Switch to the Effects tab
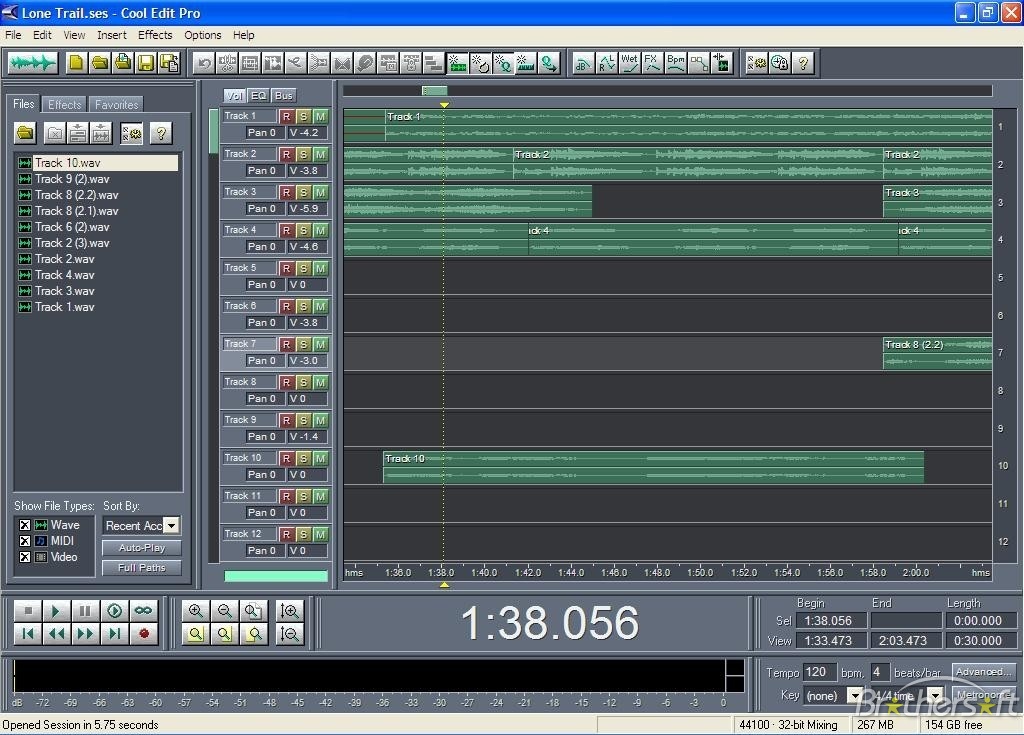Screen dimensions: 1024x735 (65, 105)
